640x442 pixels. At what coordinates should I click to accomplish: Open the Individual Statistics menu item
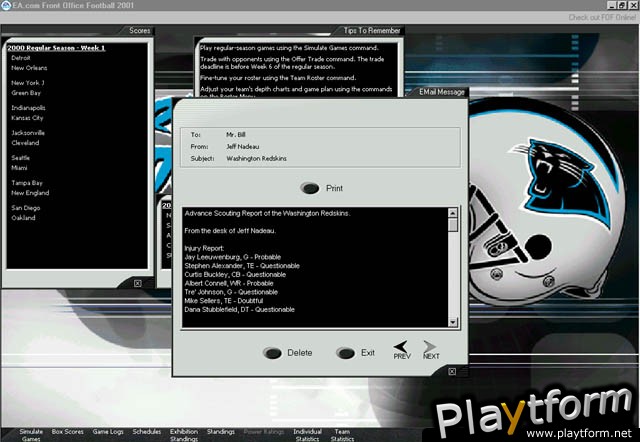(x=307, y=435)
